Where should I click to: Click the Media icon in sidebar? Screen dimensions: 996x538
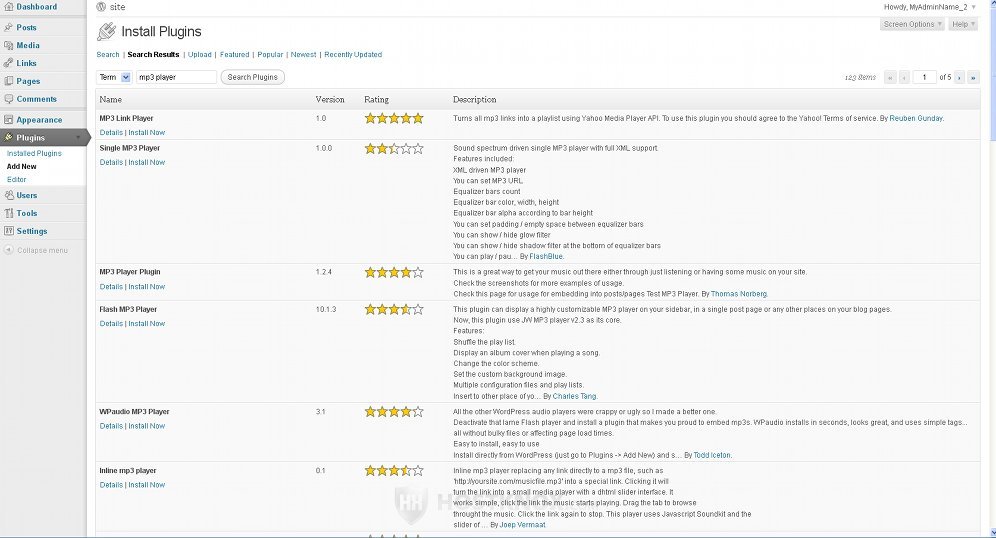[8, 45]
